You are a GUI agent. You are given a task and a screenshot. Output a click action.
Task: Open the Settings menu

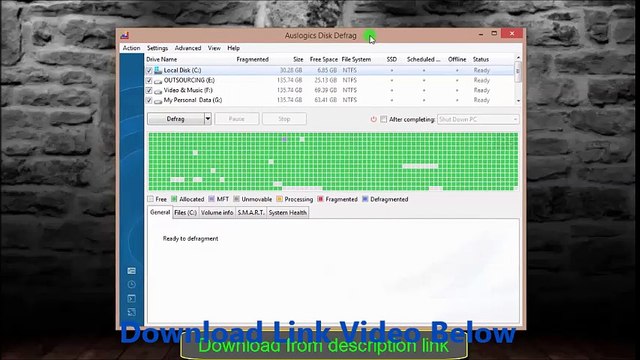(158, 48)
